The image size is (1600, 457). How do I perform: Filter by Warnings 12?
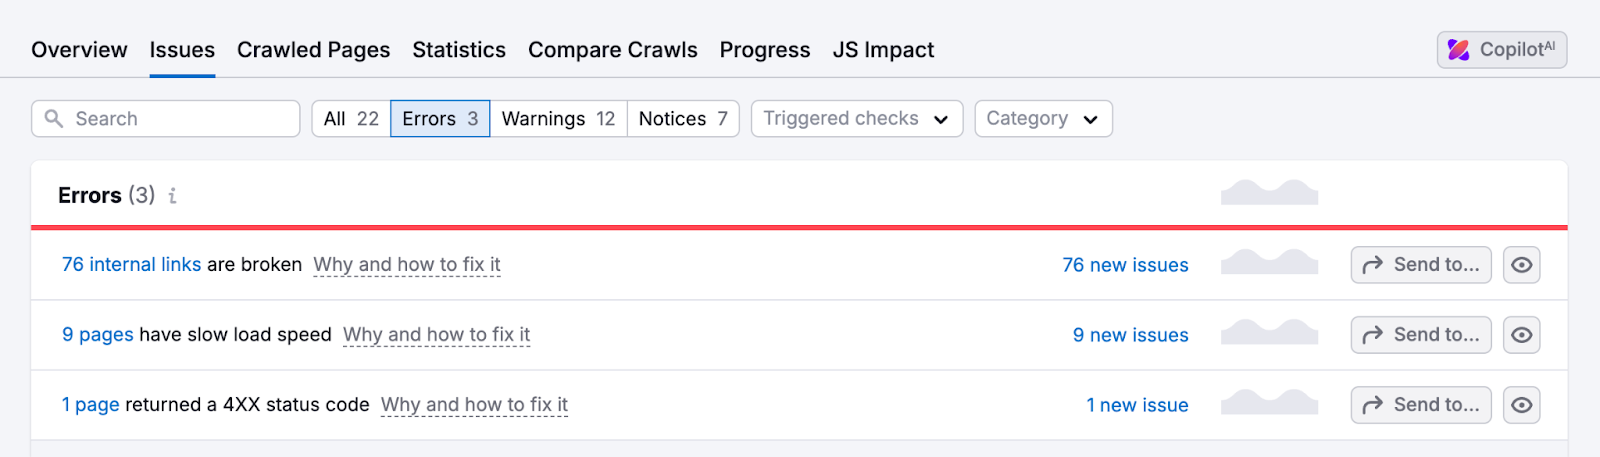(x=558, y=119)
